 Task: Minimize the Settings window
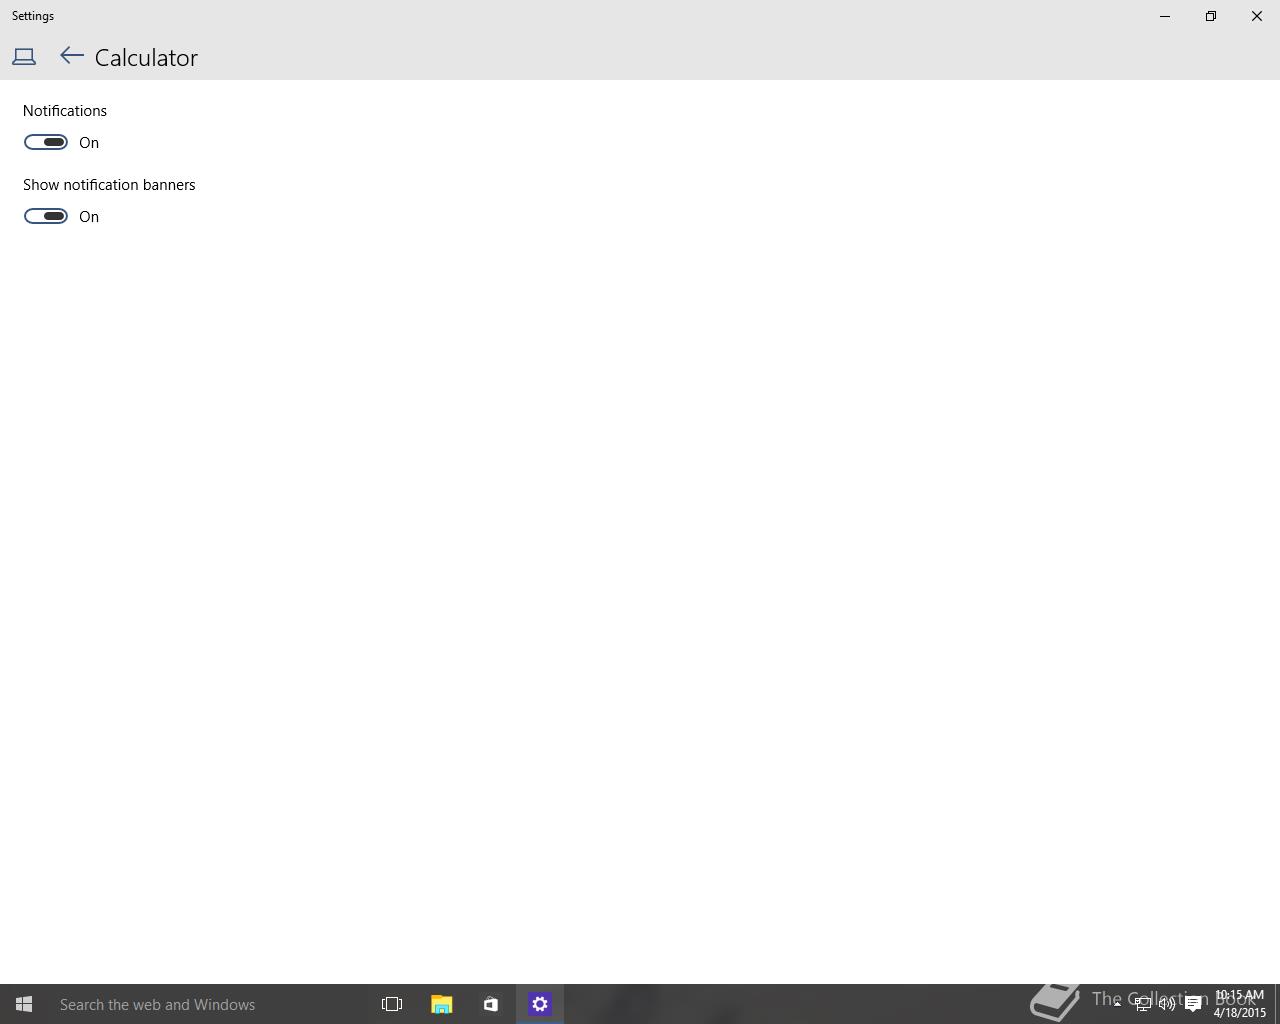tap(1165, 16)
